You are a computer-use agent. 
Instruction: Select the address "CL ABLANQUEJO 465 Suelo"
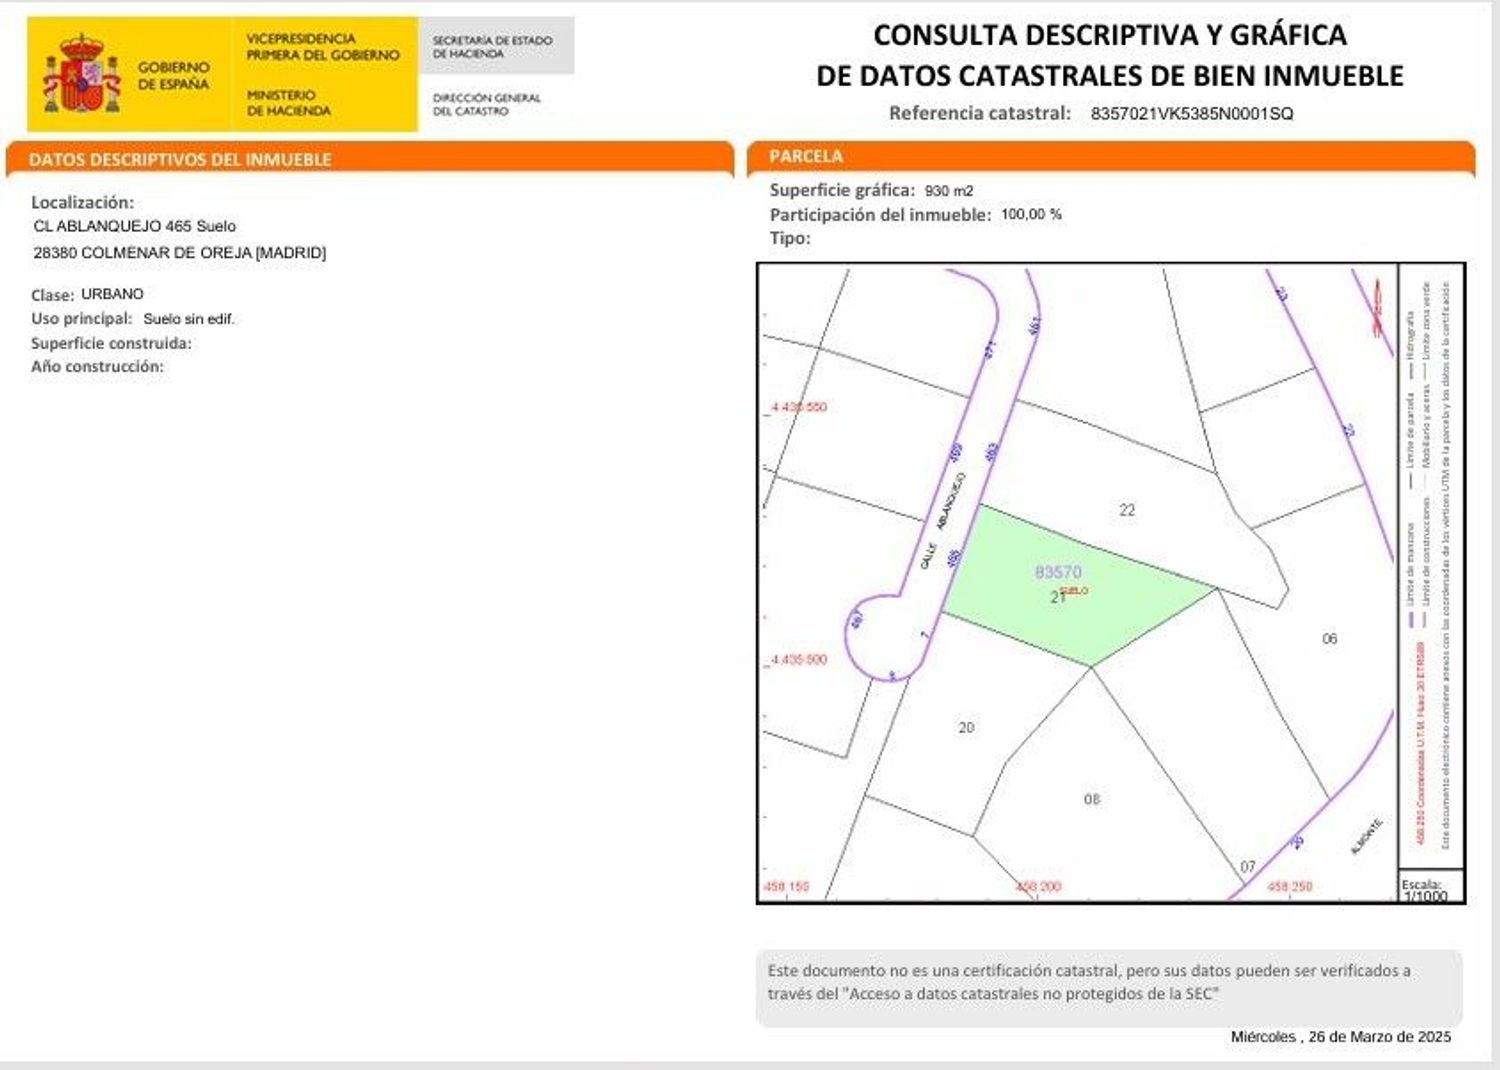click(x=135, y=227)
